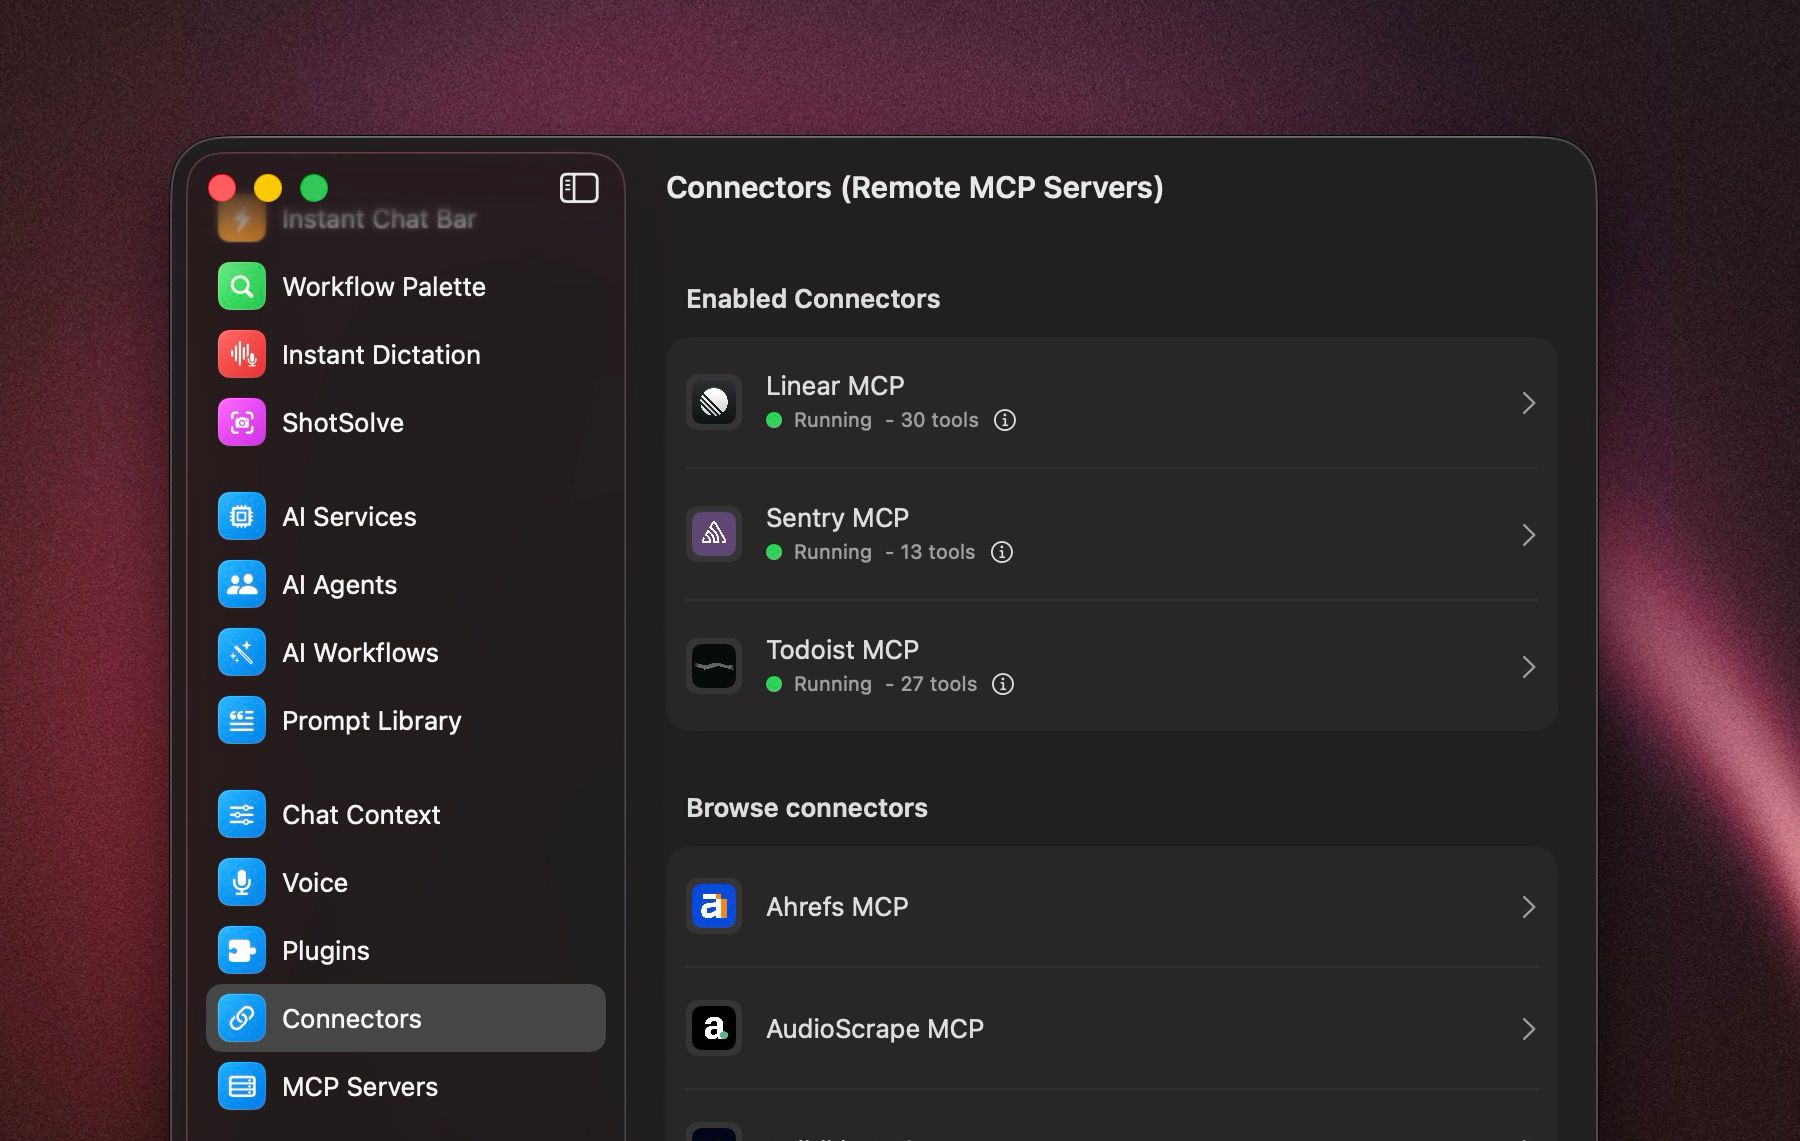
Task: Select AI Agents in the sidebar
Action: coord(339,585)
